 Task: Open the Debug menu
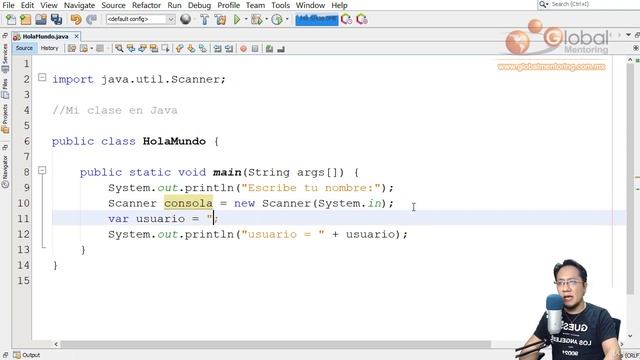[199, 5]
